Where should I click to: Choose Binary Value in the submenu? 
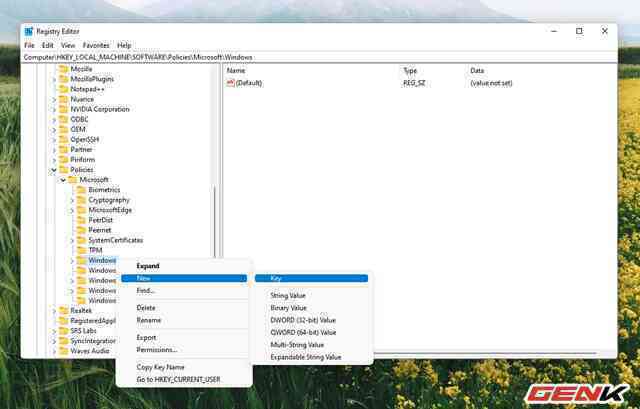tap(311, 308)
